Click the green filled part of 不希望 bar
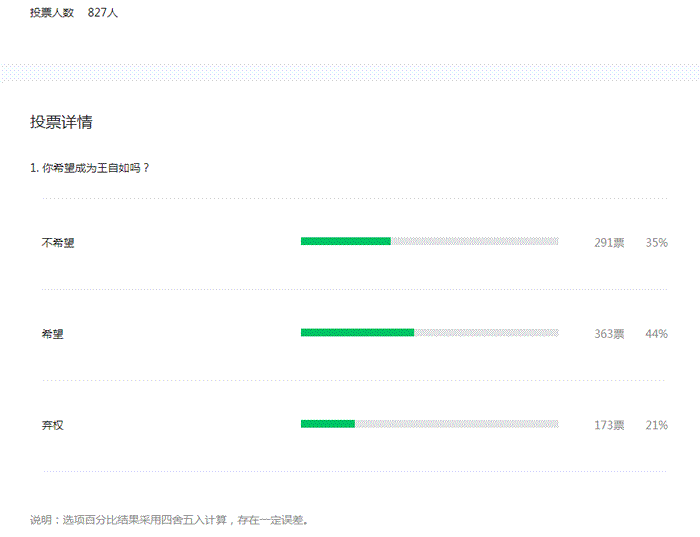This screenshot has width=700, height=537. point(345,241)
